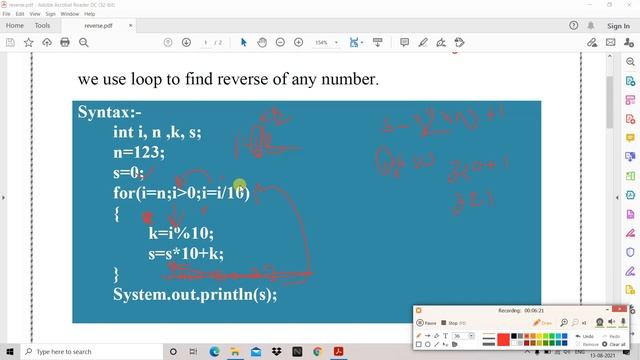The width and height of the screenshot is (640, 360).
Task: Select the highlight text pen
Action: pyautogui.click(x=423, y=42)
